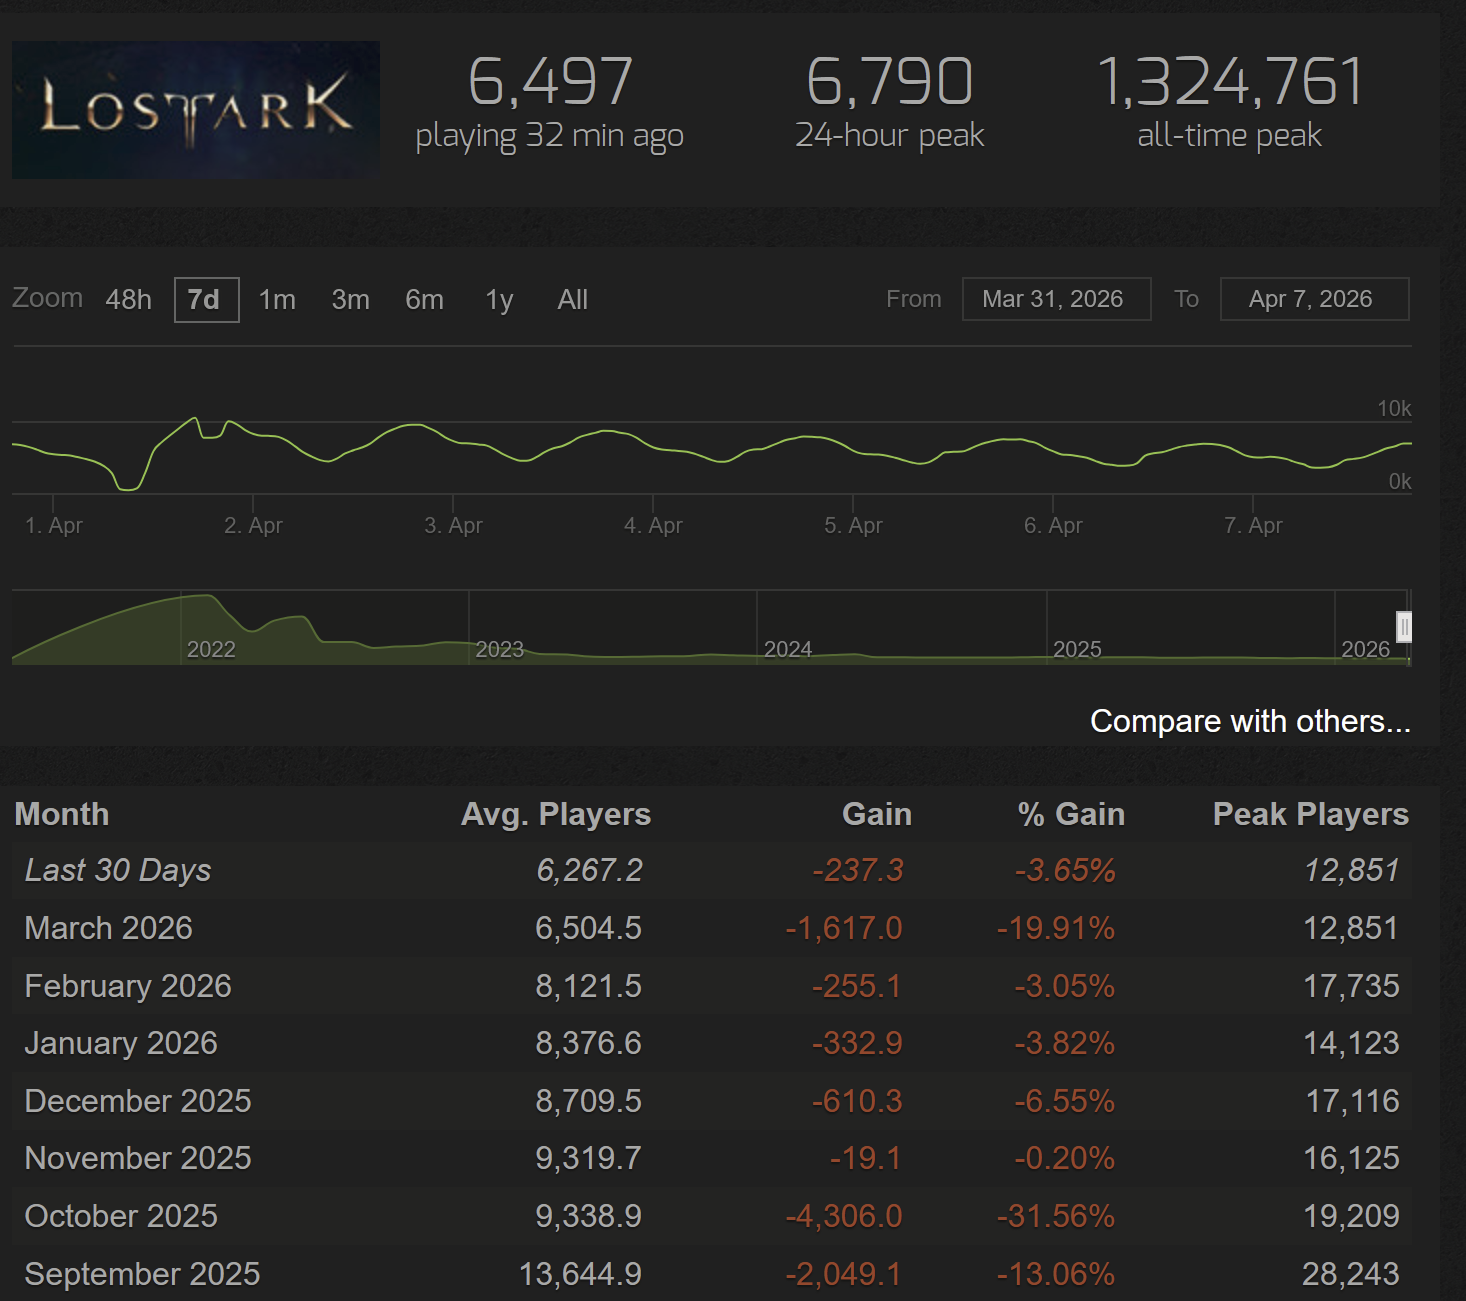This screenshot has width=1466, height=1301.
Task: Click the chart dip near 1. Apr
Action: [127, 488]
